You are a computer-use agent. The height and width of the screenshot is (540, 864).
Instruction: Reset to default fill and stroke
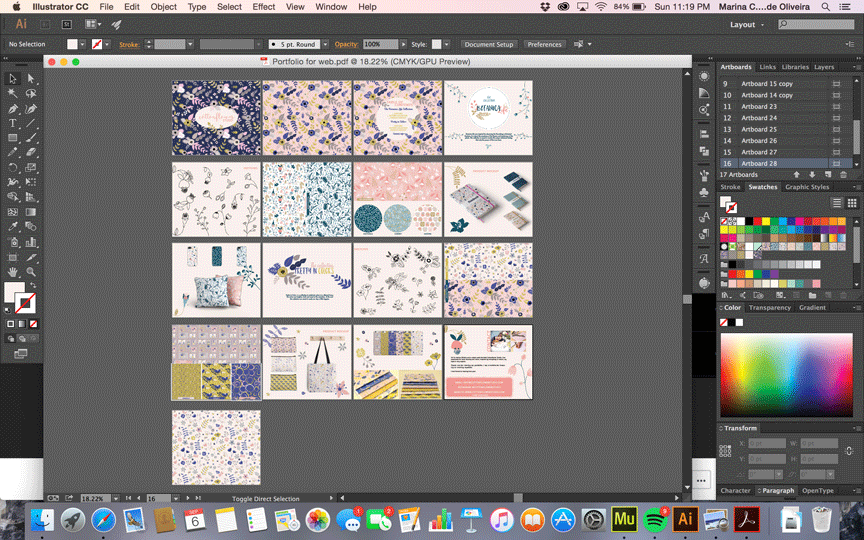tap(8, 310)
